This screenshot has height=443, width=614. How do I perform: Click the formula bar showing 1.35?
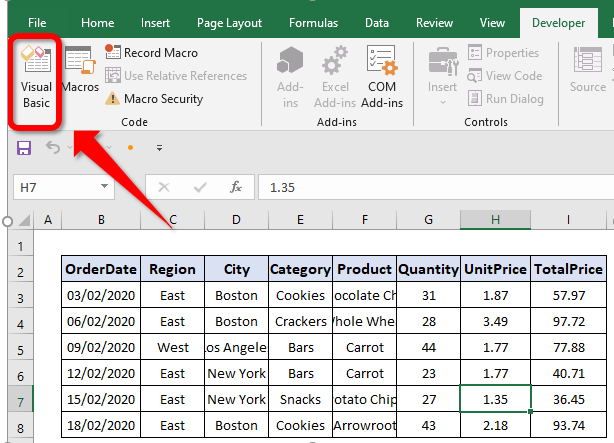click(x=435, y=187)
